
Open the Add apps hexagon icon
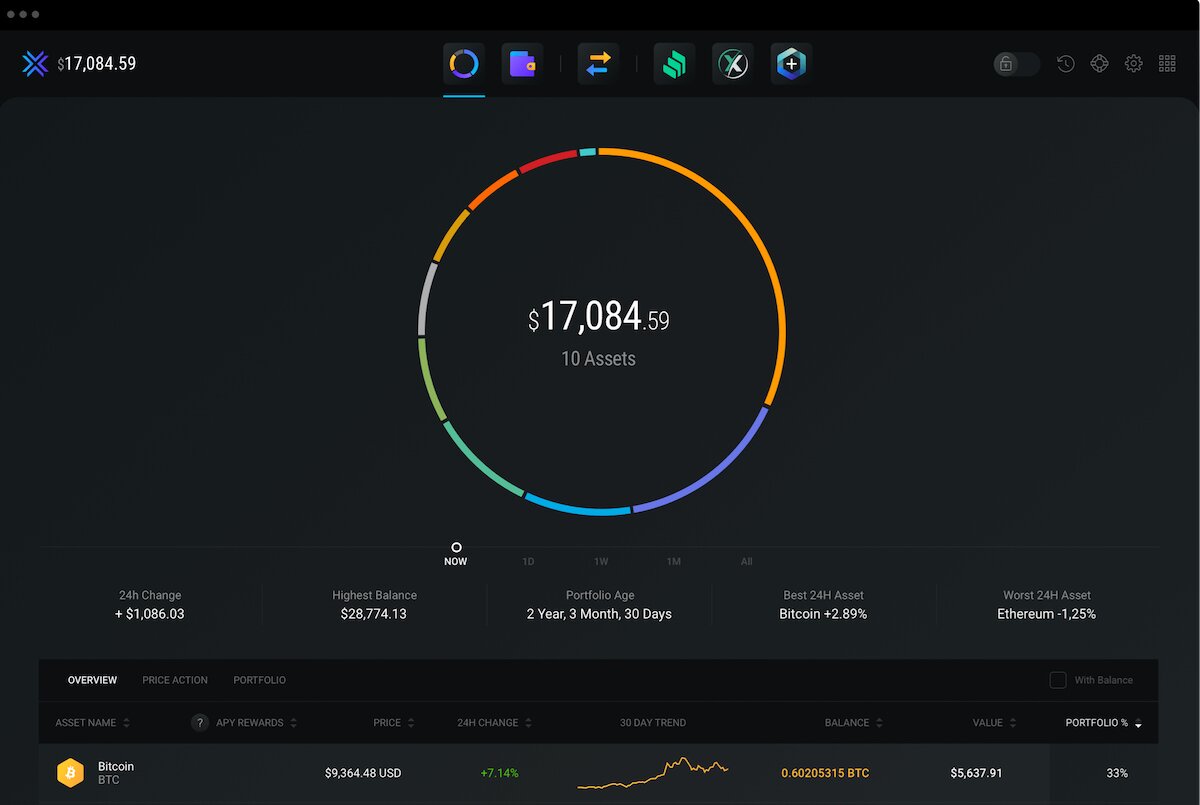[790, 63]
